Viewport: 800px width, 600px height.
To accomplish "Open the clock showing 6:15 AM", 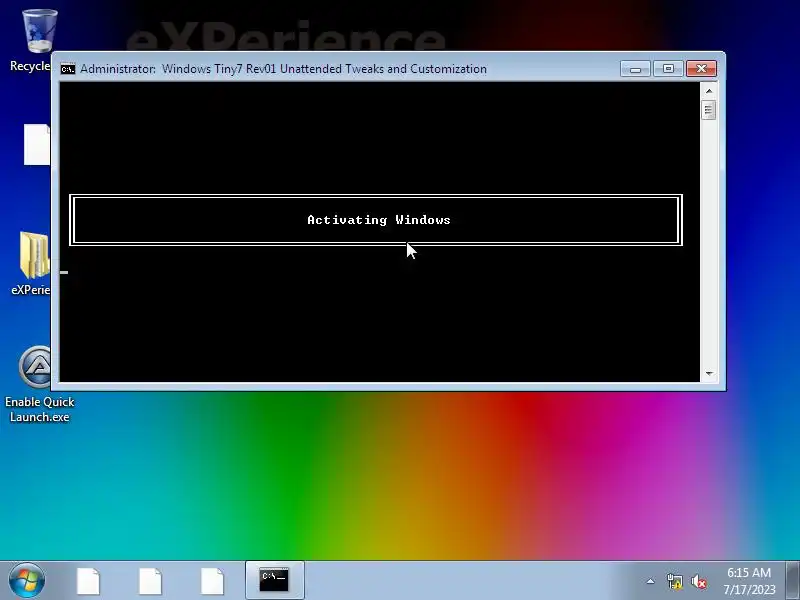I will click(x=749, y=581).
